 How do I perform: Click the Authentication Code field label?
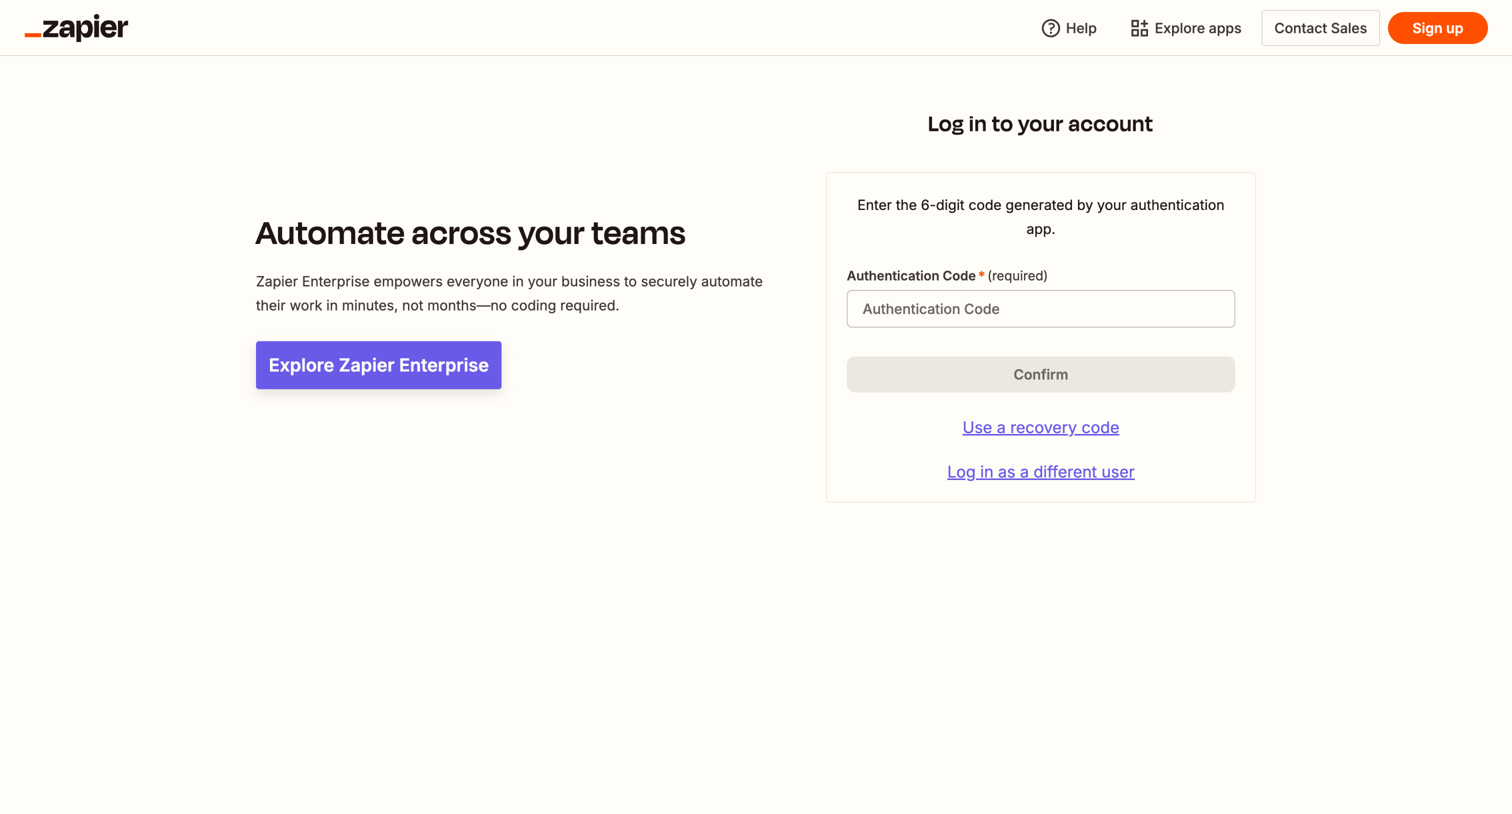(947, 276)
